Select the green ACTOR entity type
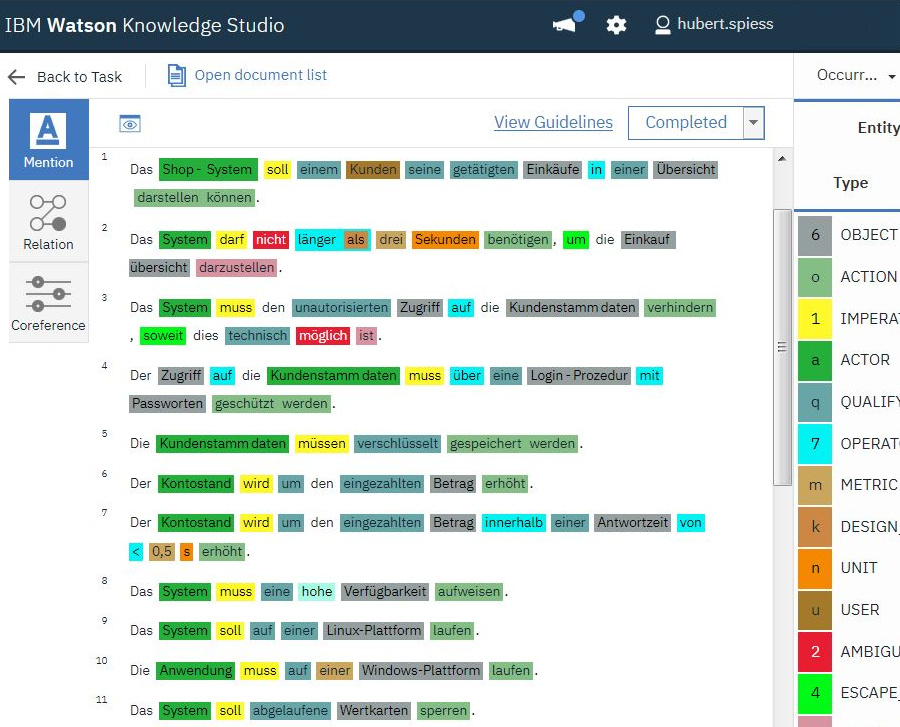This screenshot has height=727, width=900. pos(815,360)
